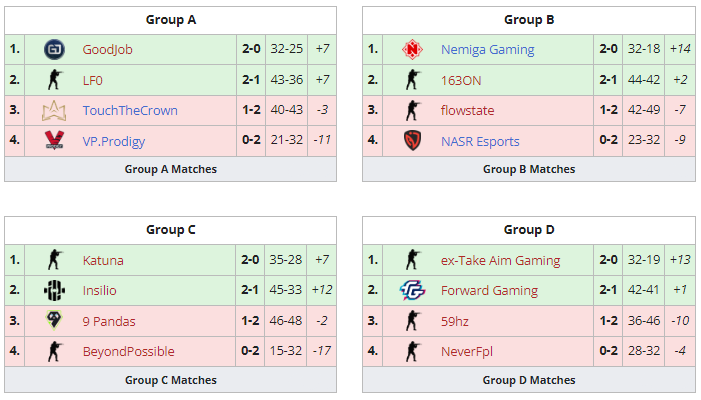Open the GoodJob team page link
Screen dimensions: 701x400
point(108,49)
